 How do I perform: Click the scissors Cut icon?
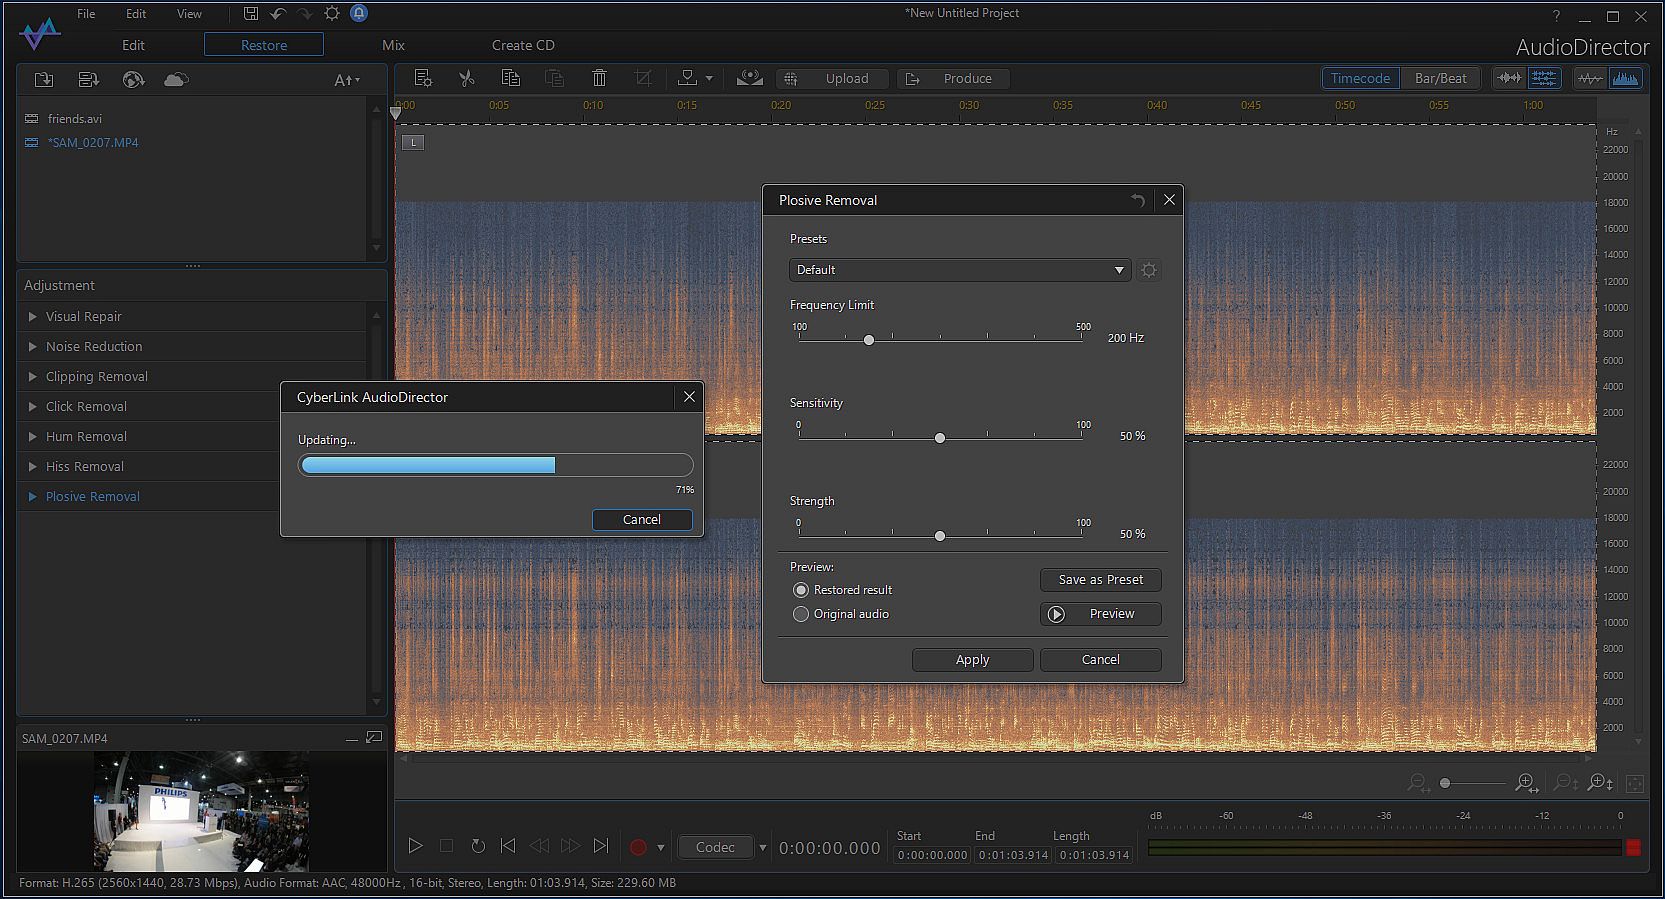466,79
